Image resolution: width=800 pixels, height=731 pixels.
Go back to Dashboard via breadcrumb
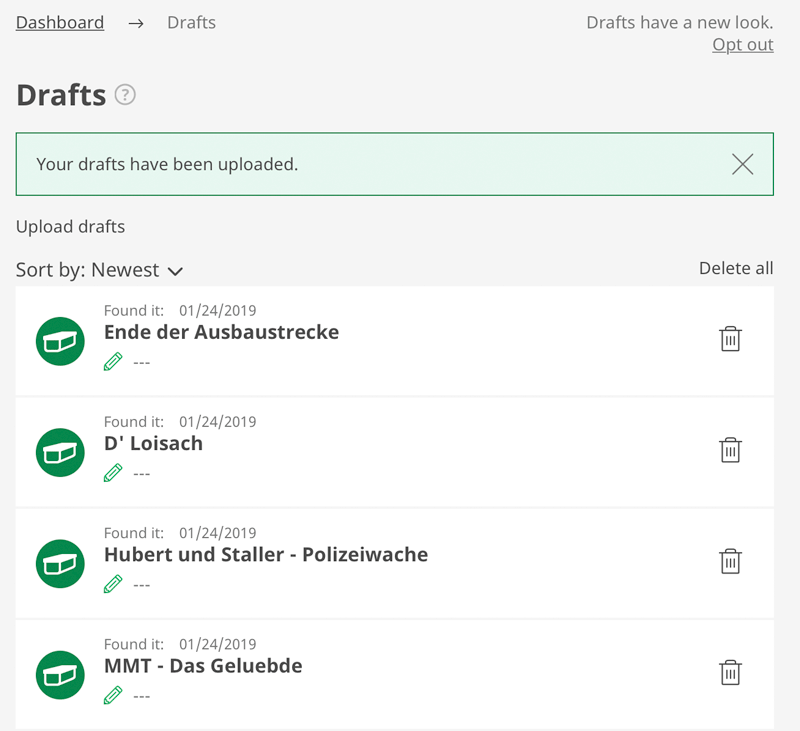point(60,22)
